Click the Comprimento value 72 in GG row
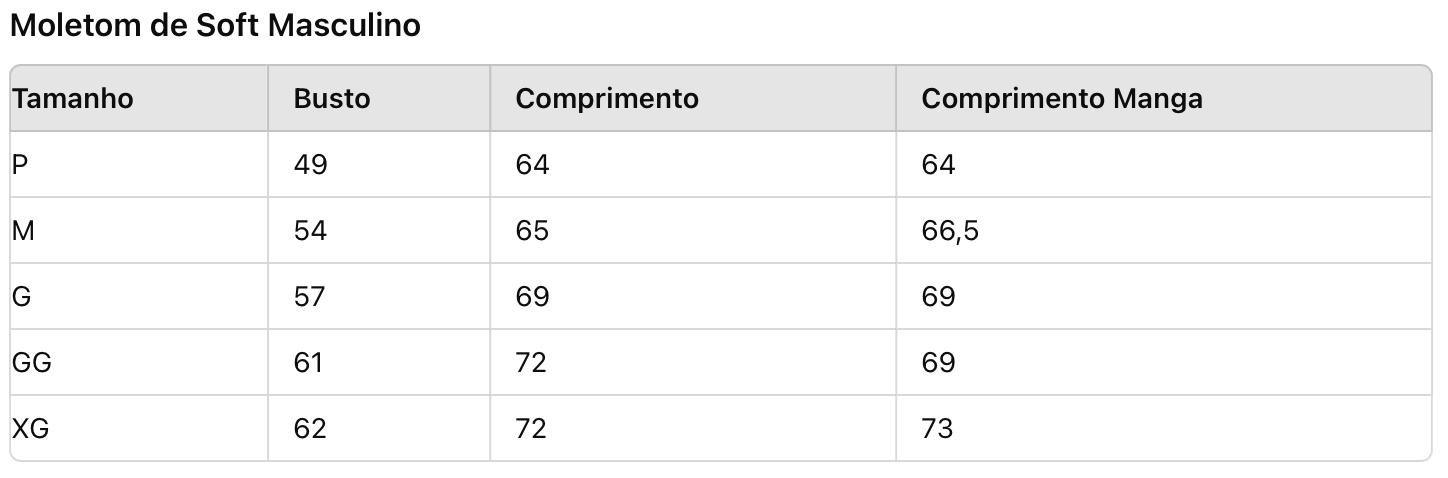 click(532, 362)
